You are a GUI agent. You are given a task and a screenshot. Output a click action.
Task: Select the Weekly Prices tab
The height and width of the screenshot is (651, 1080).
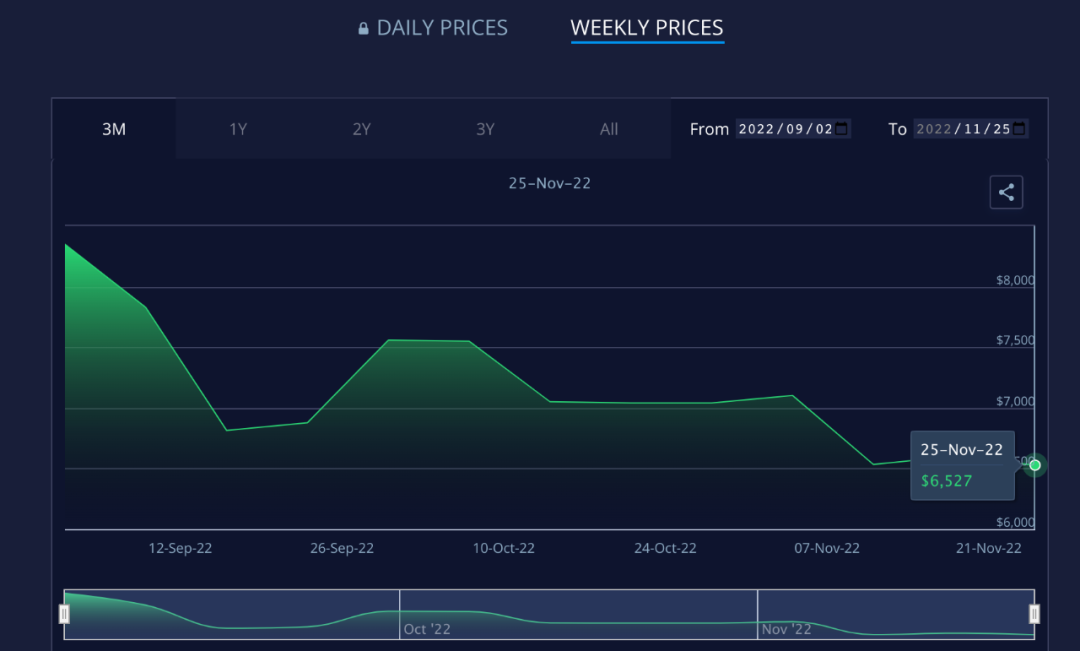646,28
